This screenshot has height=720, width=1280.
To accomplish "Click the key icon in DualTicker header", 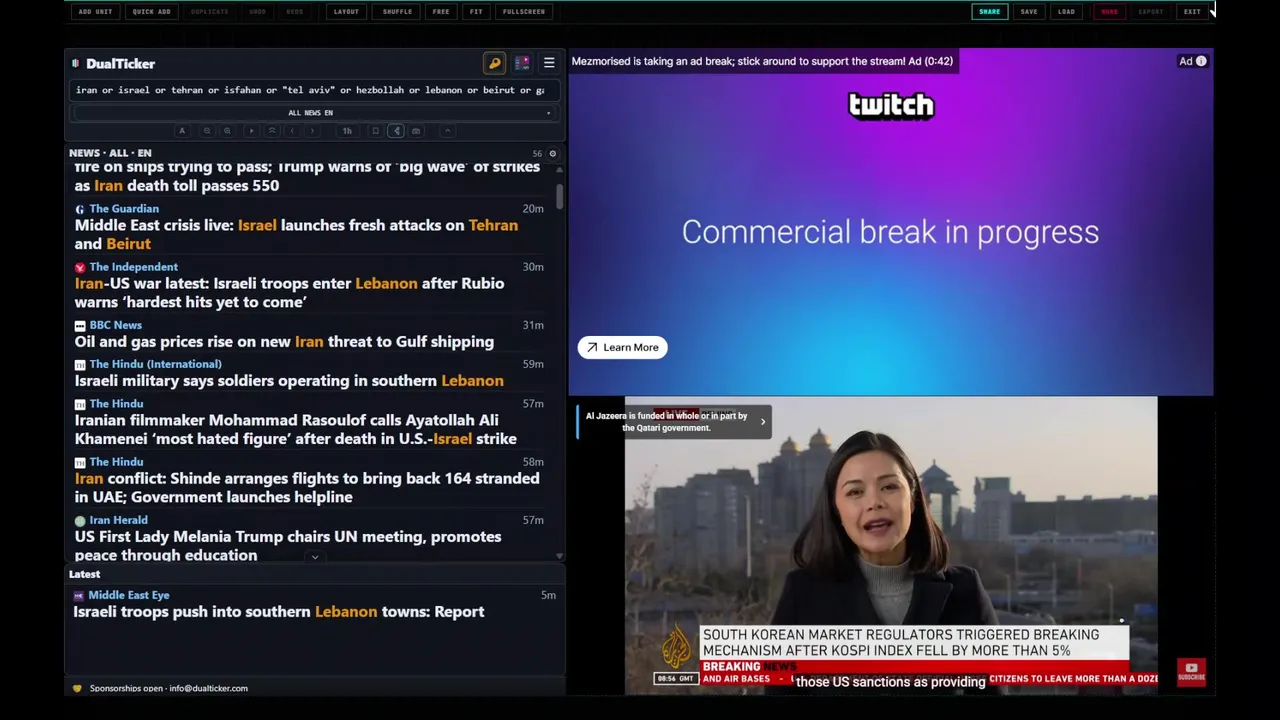I will [x=494, y=63].
